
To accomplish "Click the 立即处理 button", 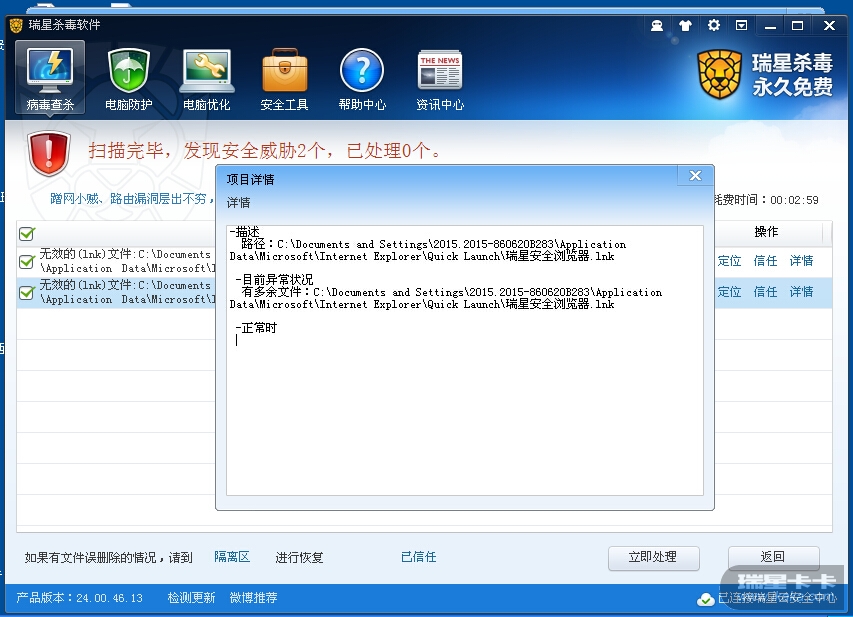I will click(653, 558).
